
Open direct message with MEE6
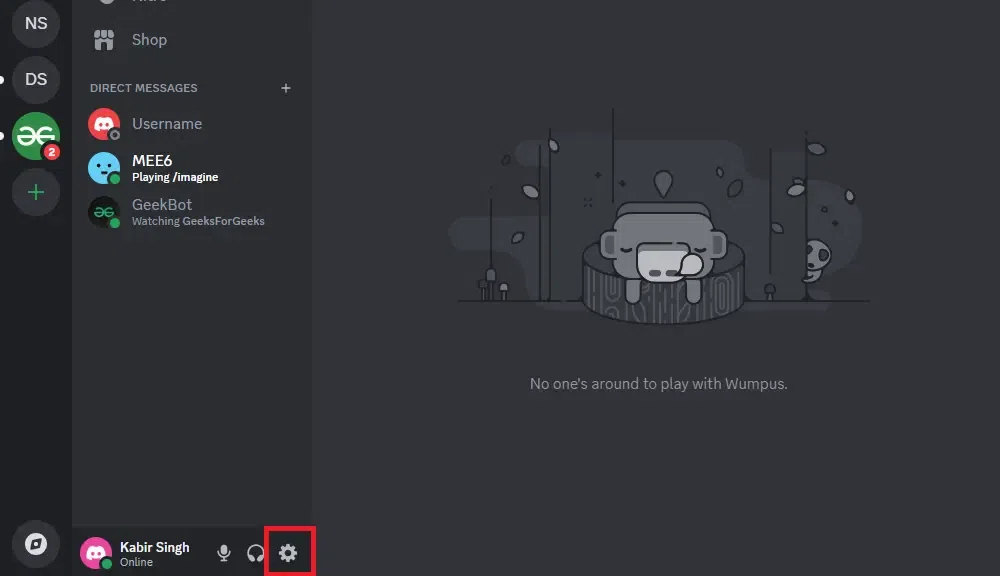192,168
